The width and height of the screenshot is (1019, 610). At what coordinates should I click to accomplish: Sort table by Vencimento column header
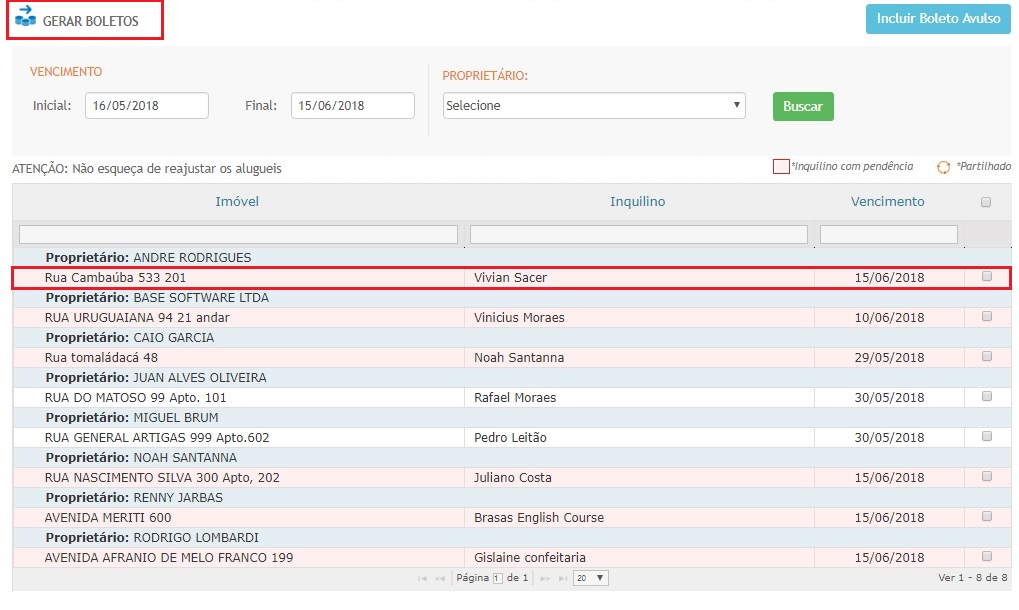pyautogui.click(x=887, y=202)
